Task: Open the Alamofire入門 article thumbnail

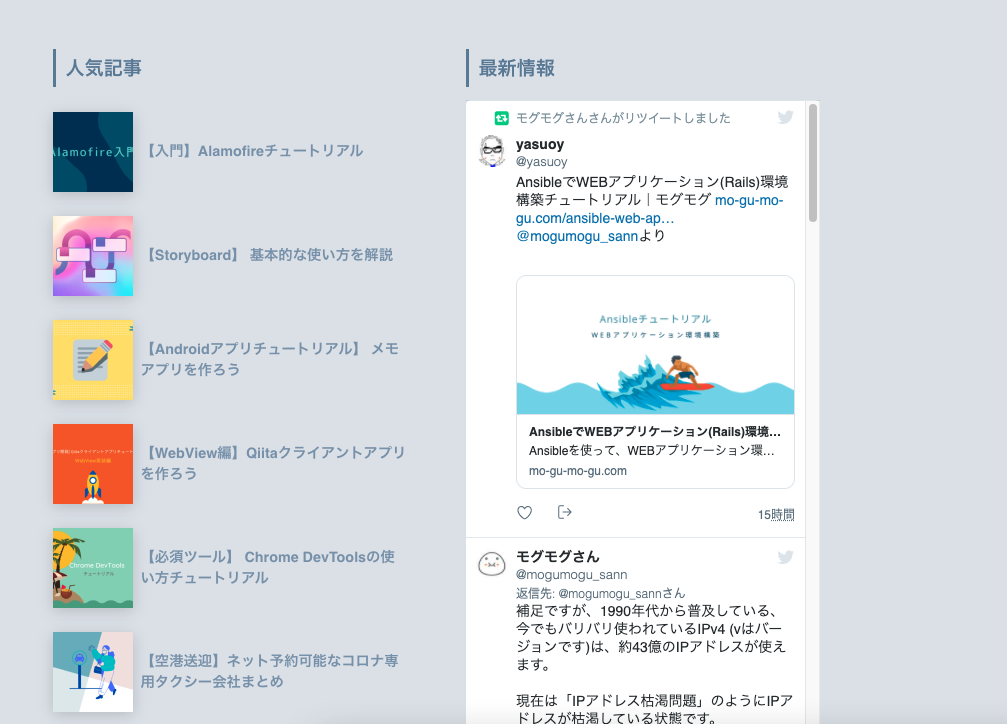Action: [93, 152]
